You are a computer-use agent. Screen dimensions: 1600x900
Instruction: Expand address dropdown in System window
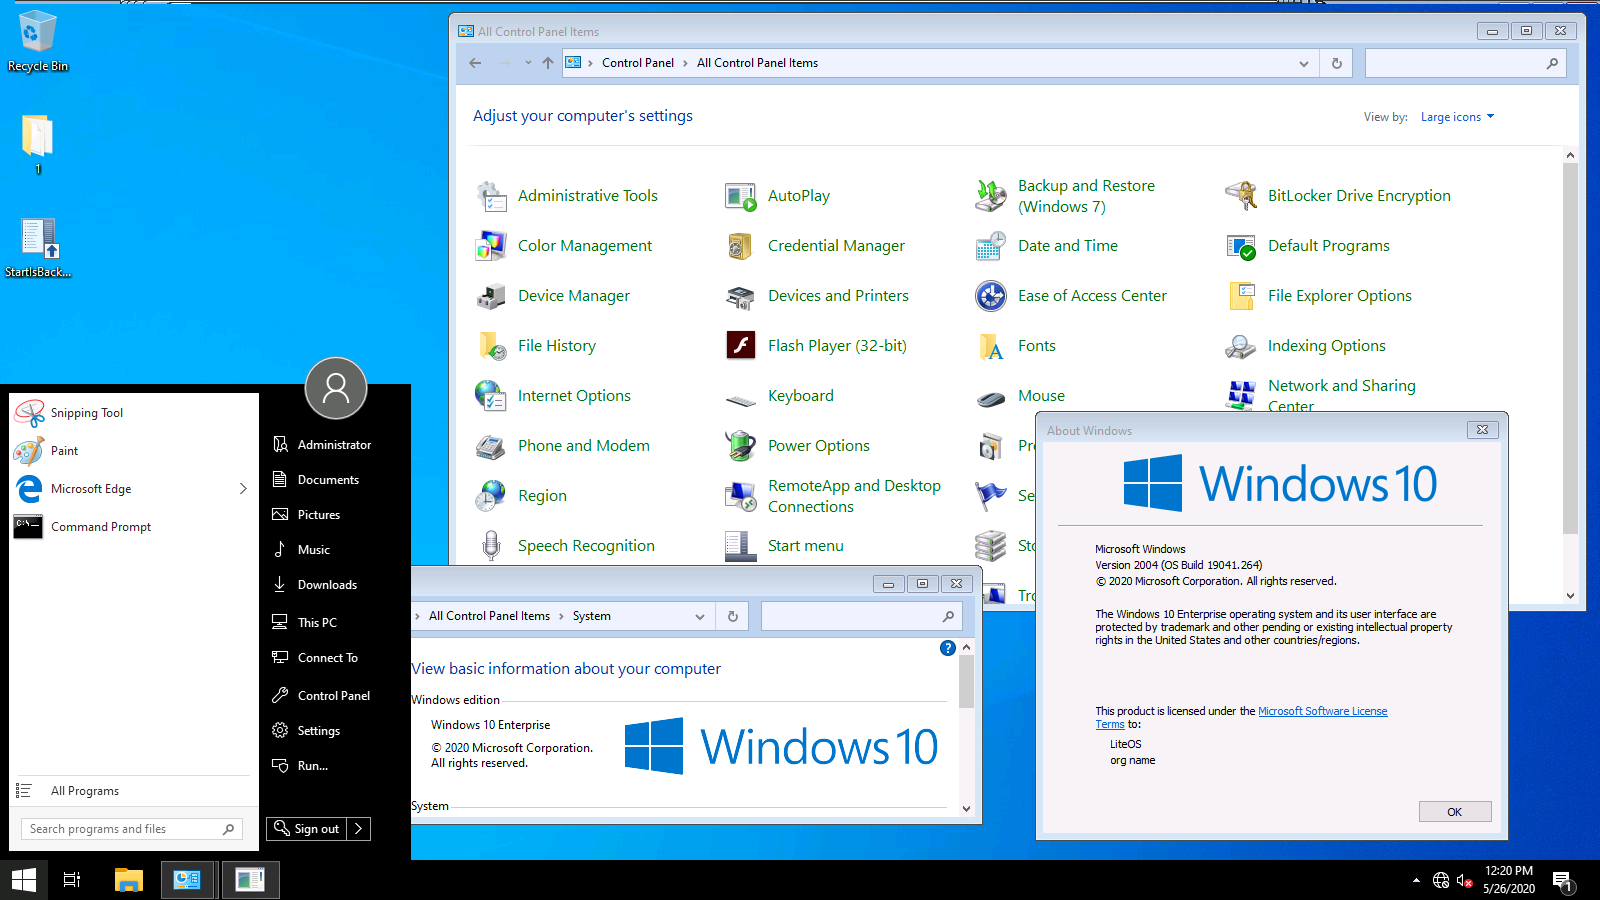tap(700, 617)
